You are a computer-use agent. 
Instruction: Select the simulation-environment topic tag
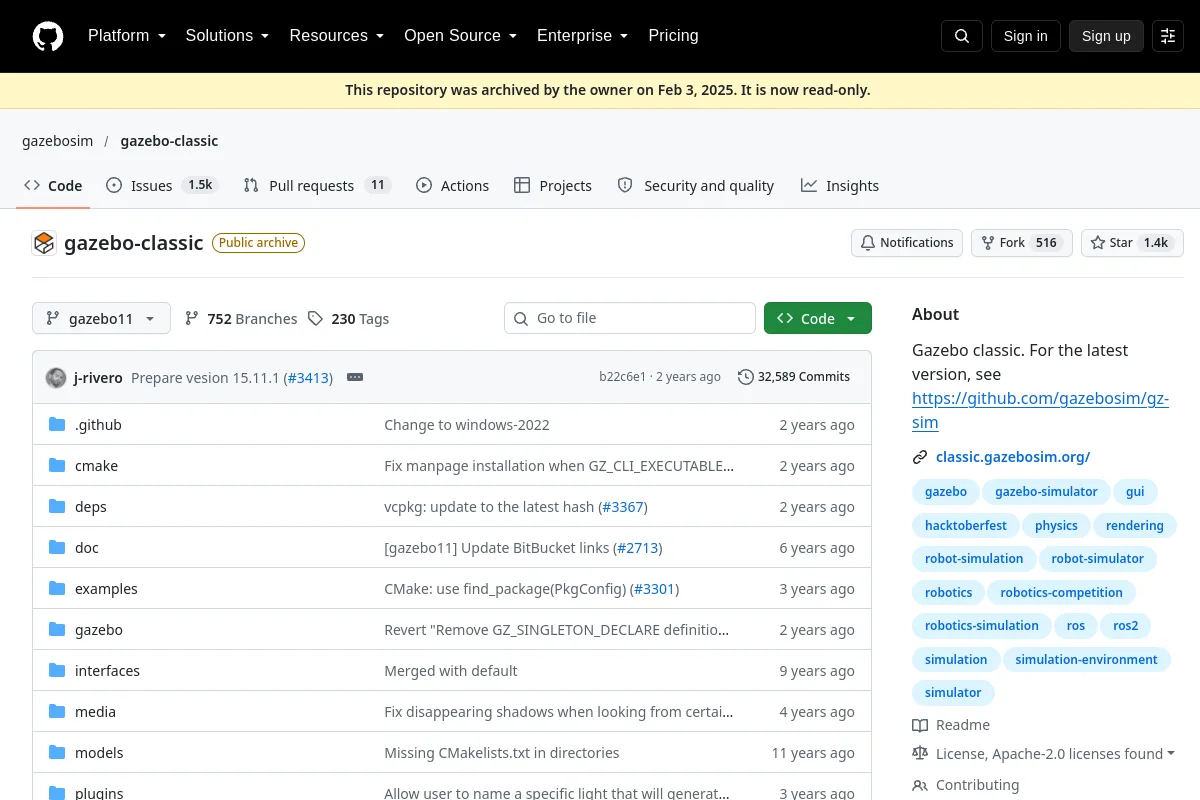1086,660
